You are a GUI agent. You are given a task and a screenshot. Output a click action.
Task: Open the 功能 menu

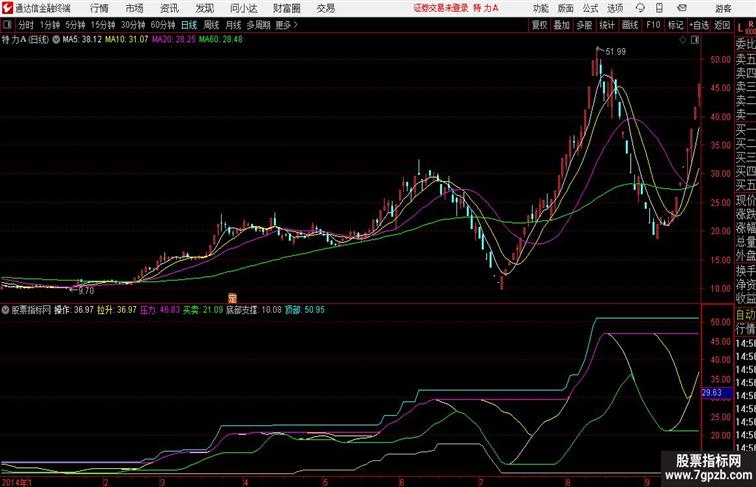click(540, 8)
